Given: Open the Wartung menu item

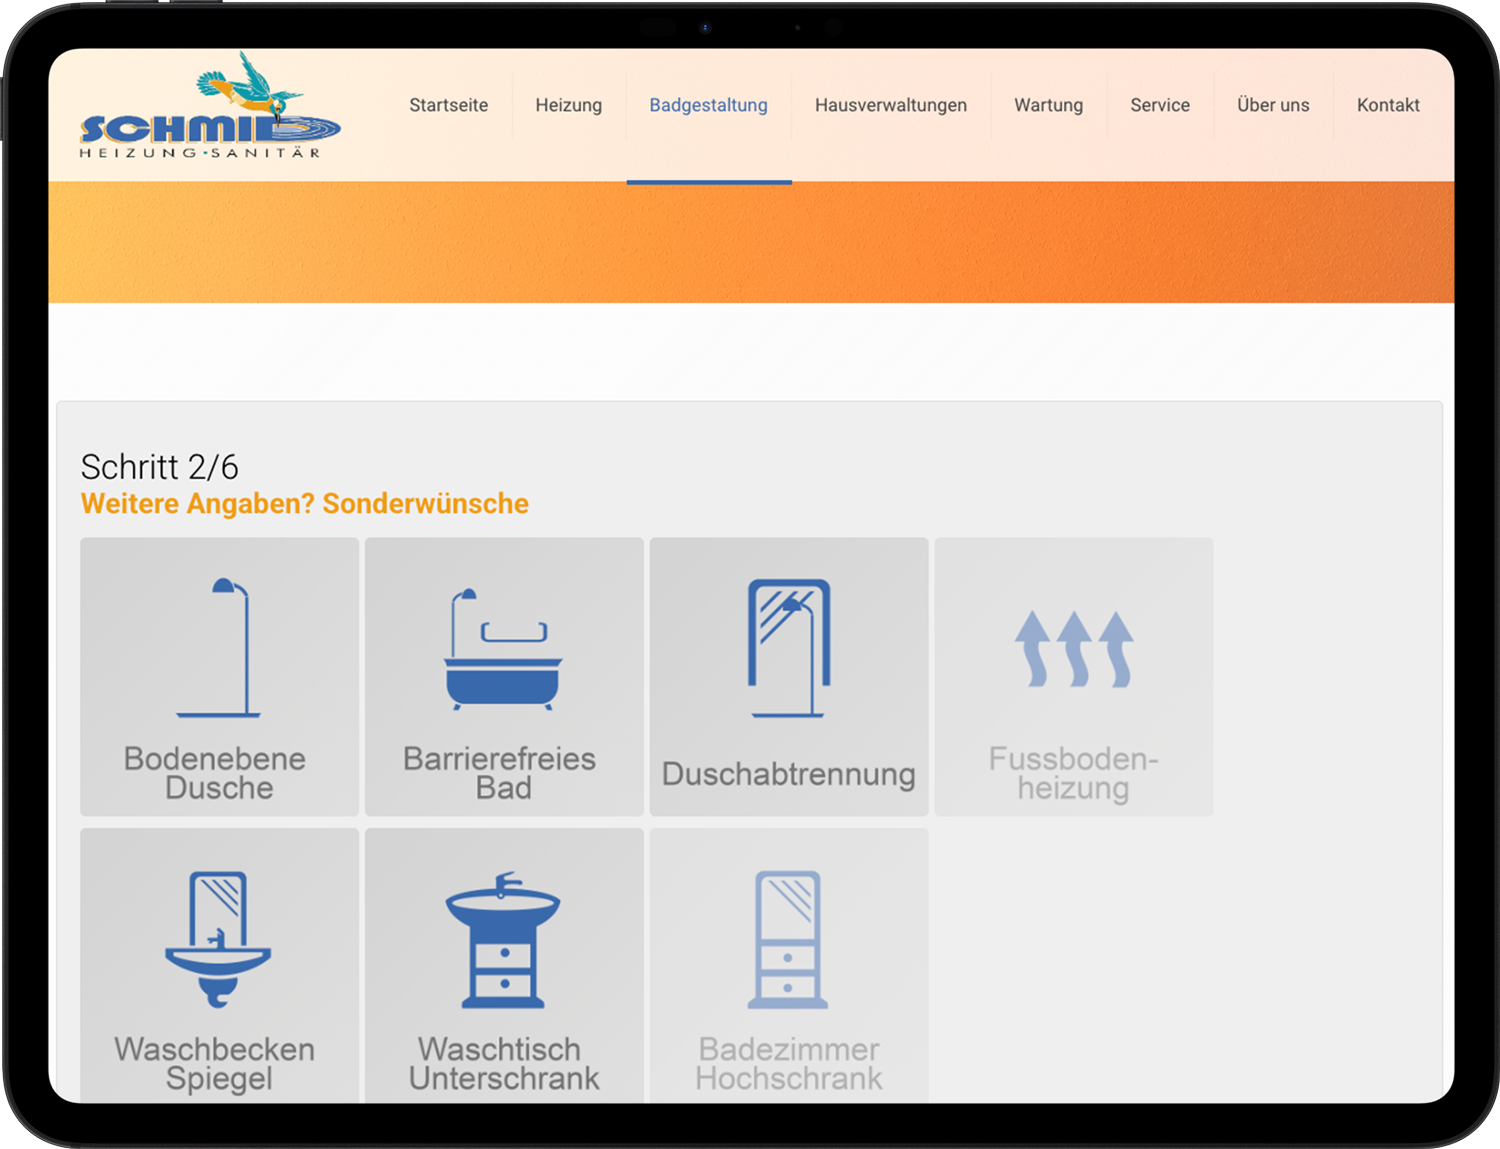Looking at the screenshot, I should (1049, 105).
